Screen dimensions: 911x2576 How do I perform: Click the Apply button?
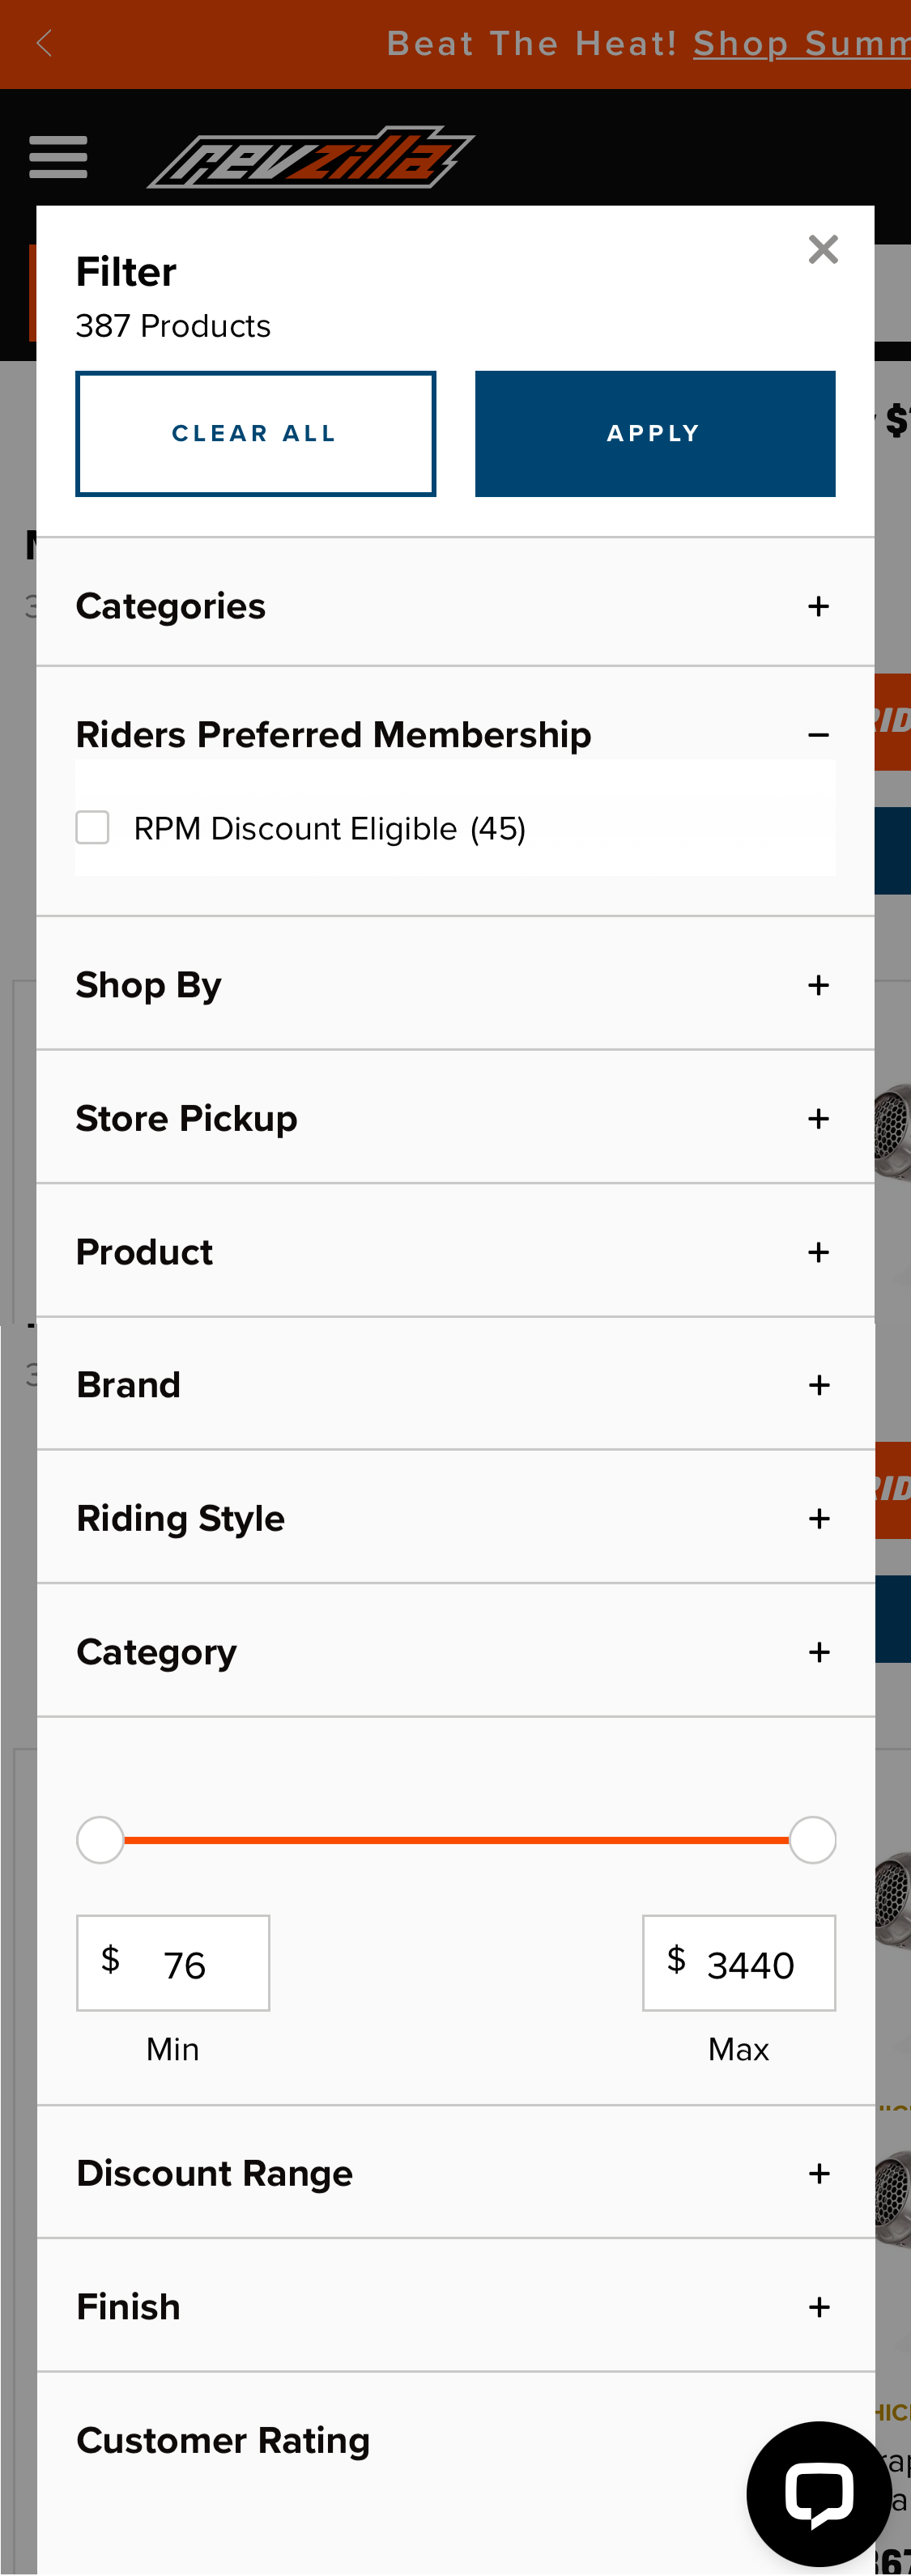(x=654, y=433)
